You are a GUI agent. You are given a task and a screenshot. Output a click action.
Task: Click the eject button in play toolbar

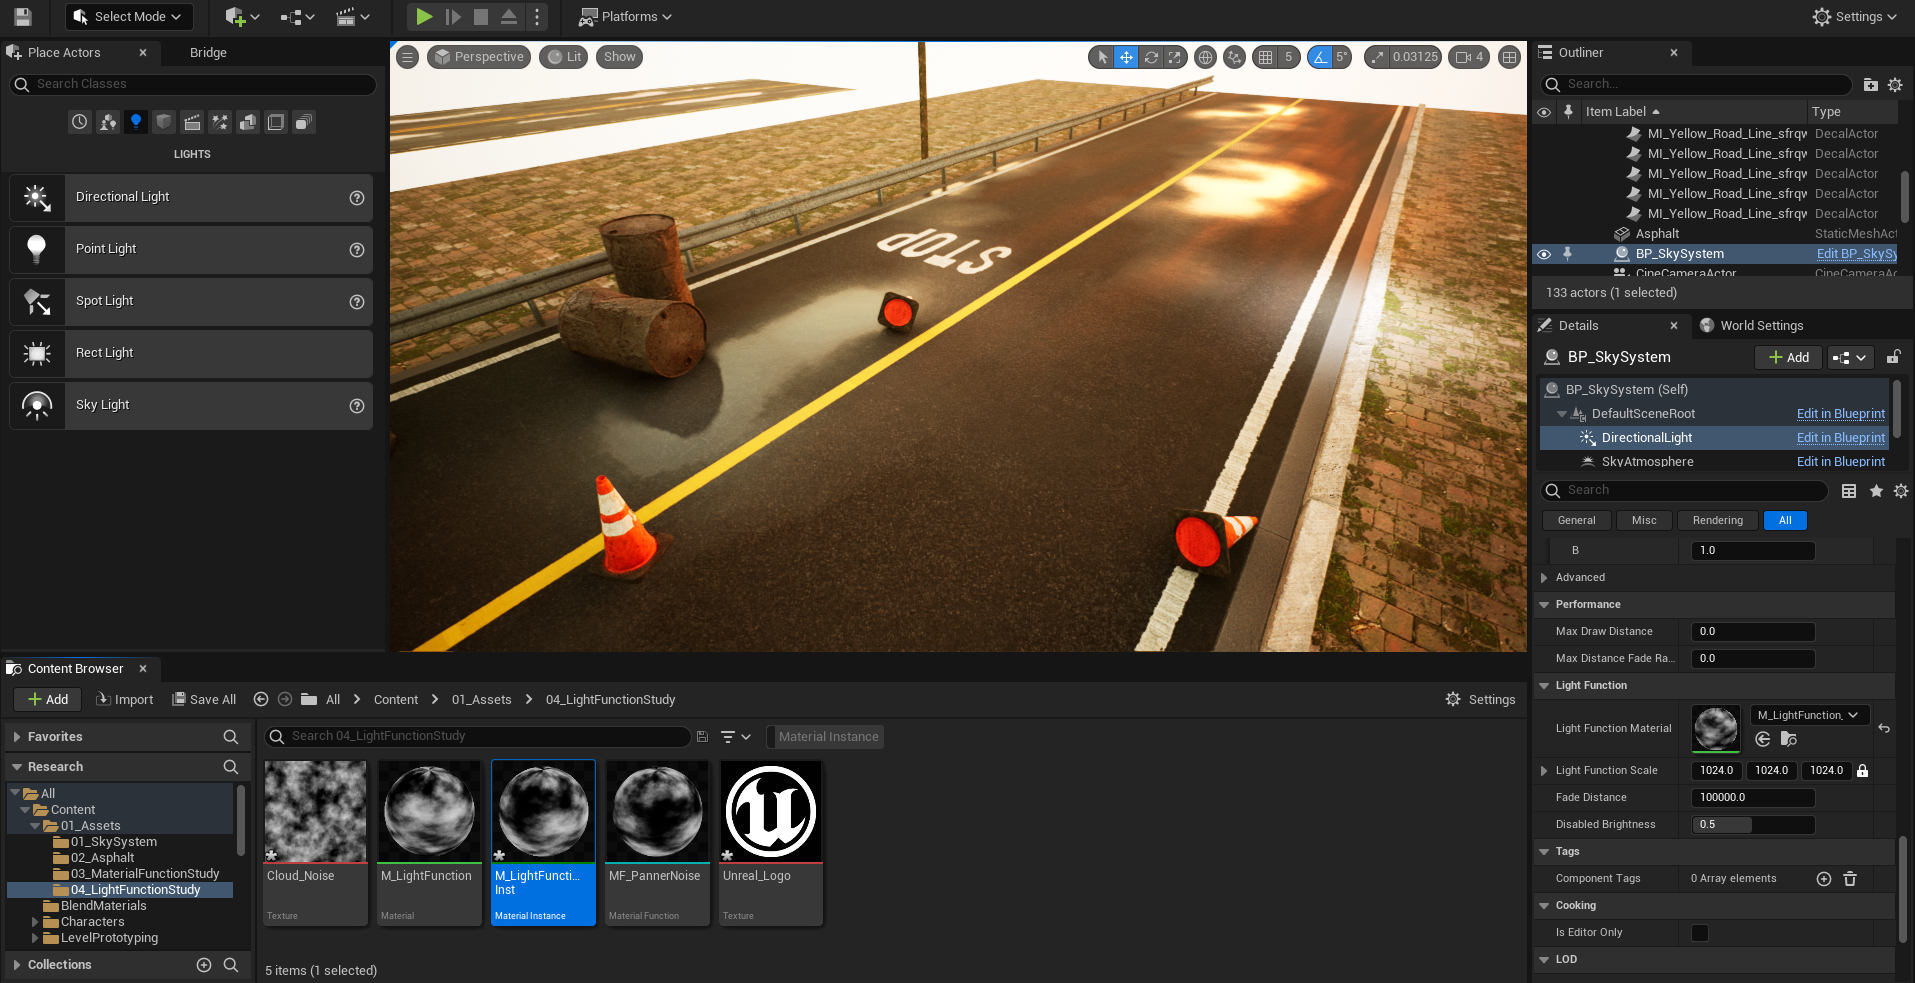tap(509, 17)
